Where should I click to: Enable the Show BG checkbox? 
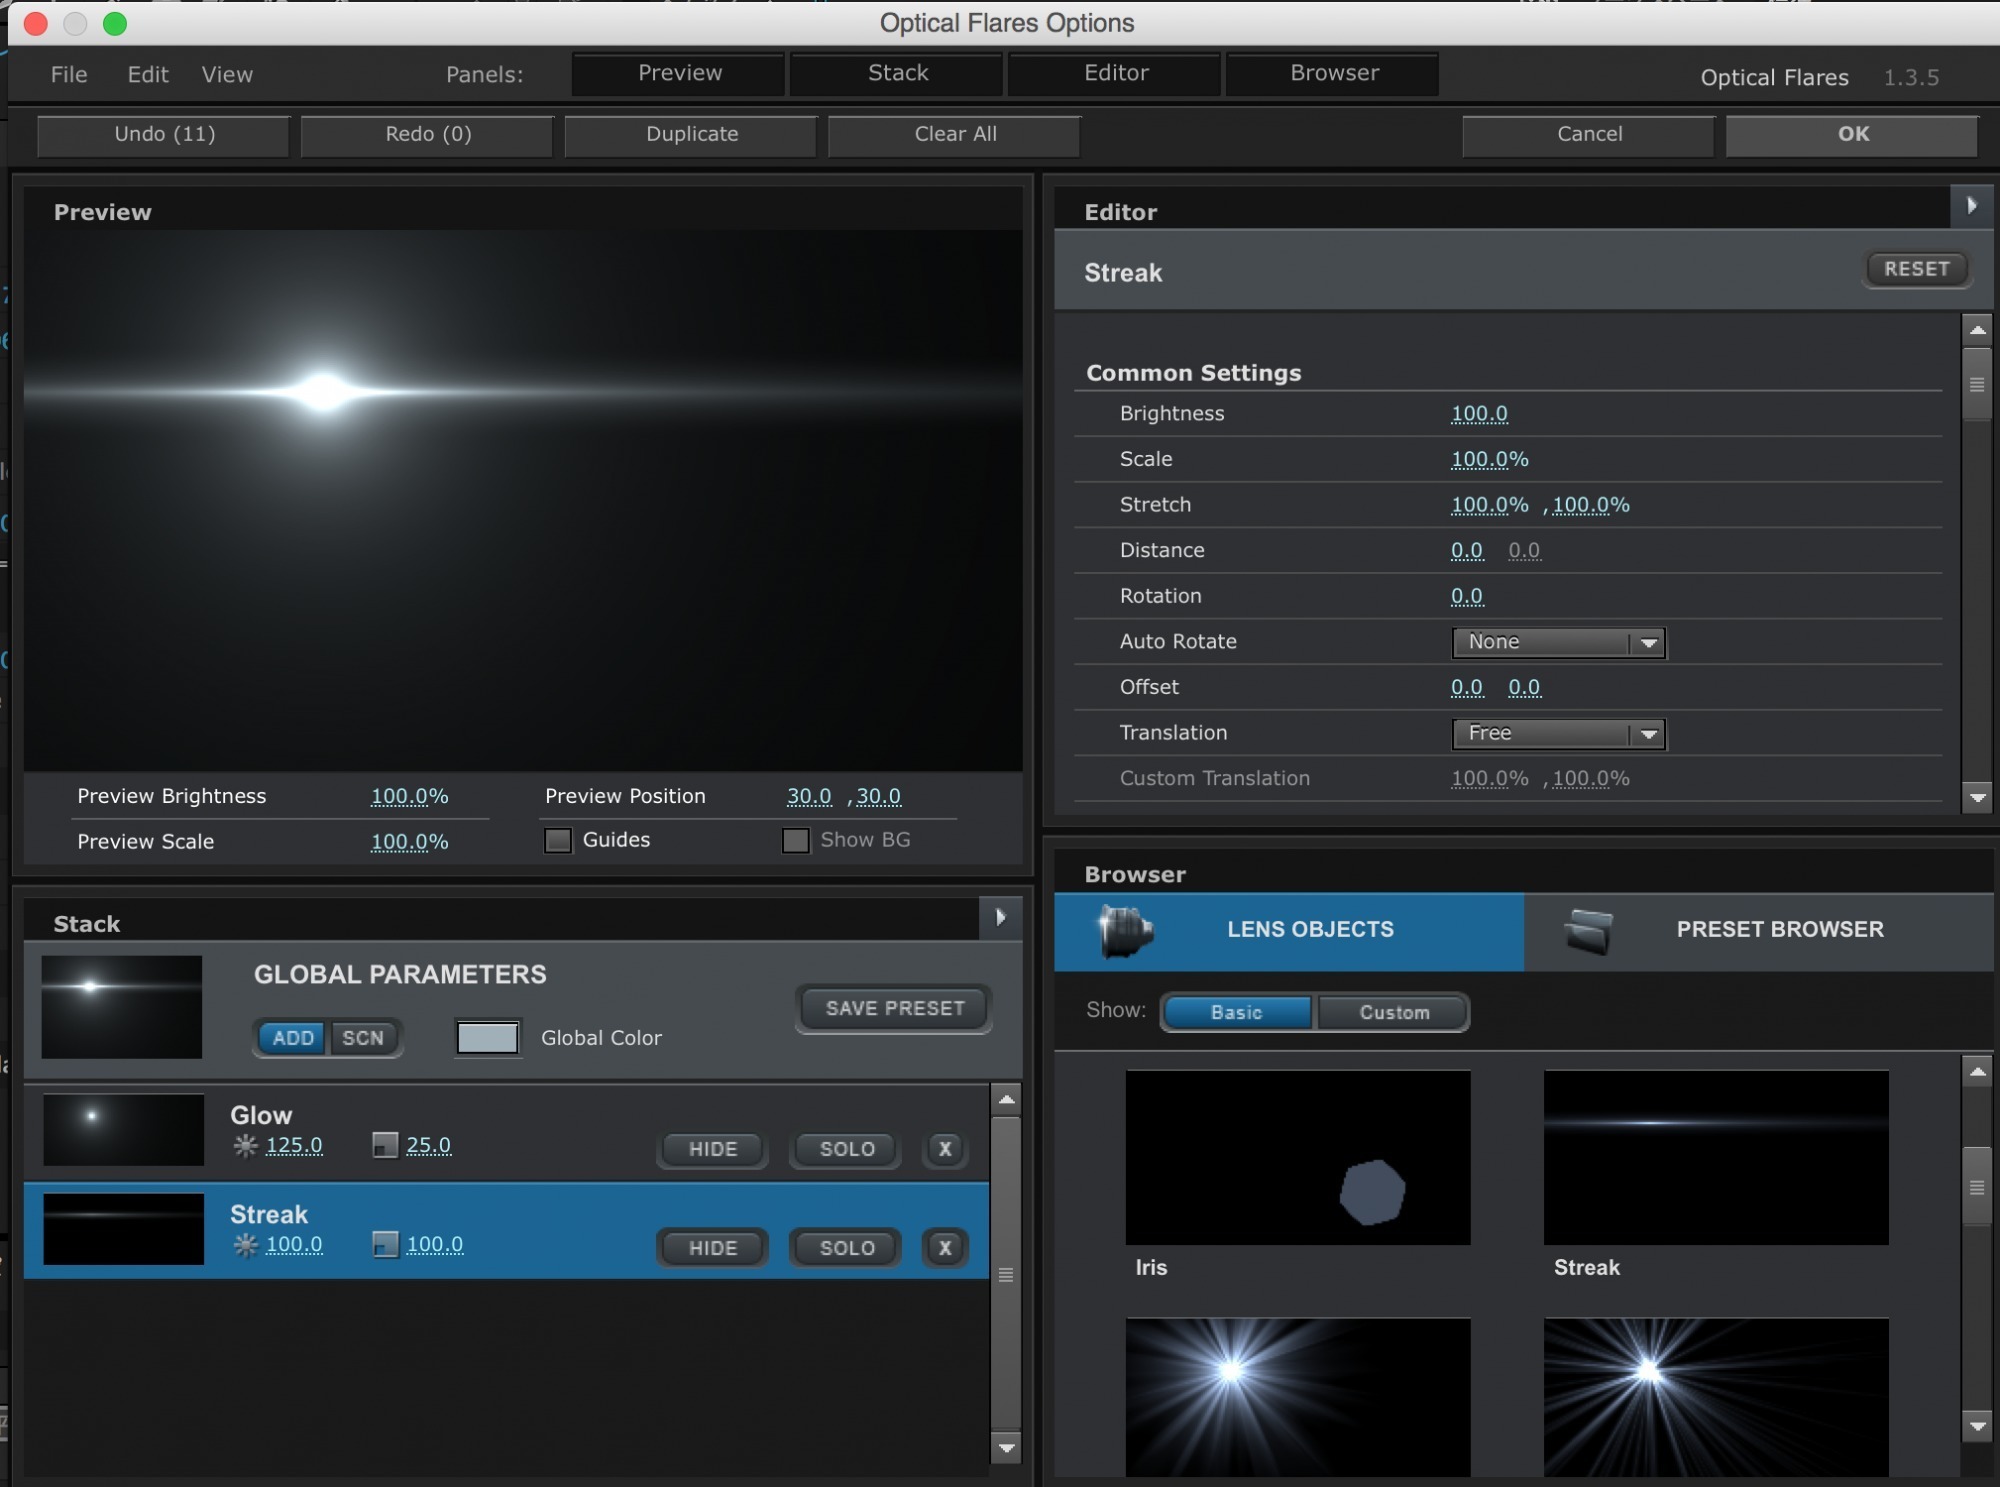pyautogui.click(x=795, y=840)
